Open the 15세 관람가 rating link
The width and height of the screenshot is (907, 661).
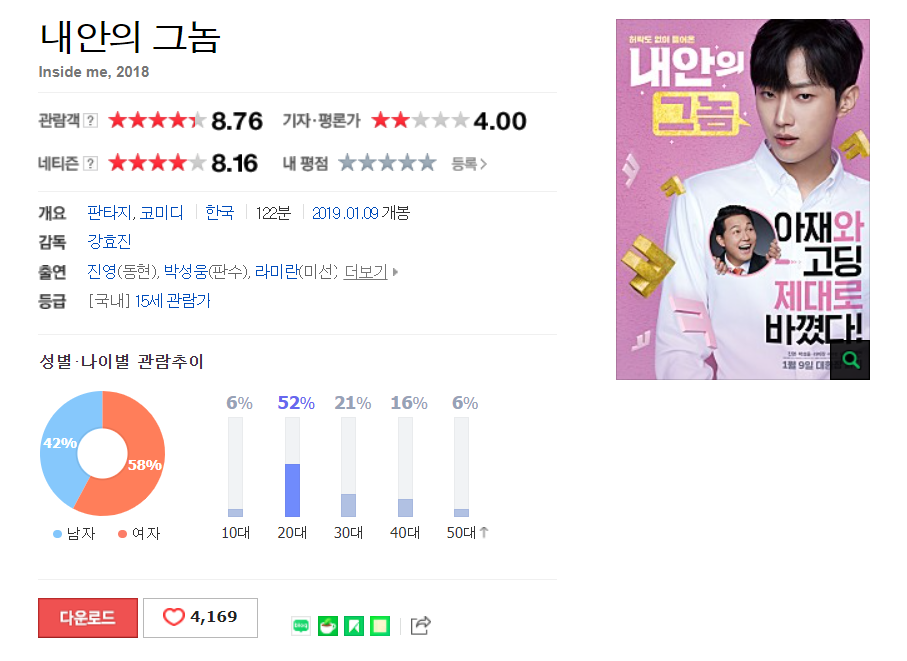pos(173,301)
